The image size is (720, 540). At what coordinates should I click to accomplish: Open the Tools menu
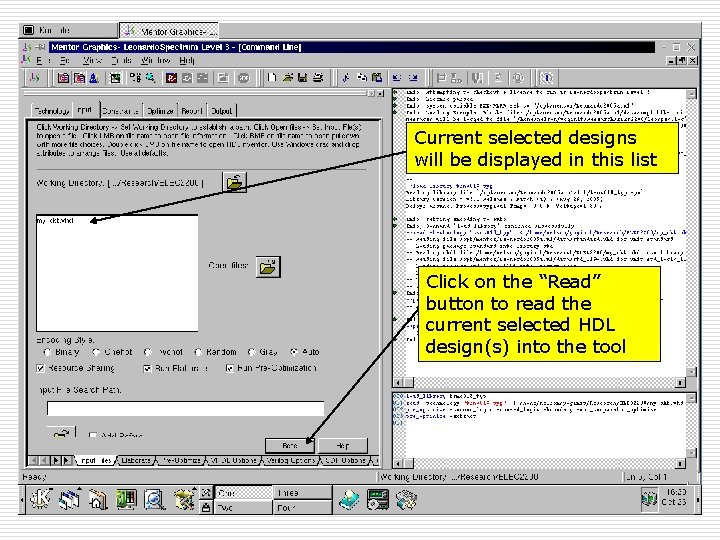point(121,61)
